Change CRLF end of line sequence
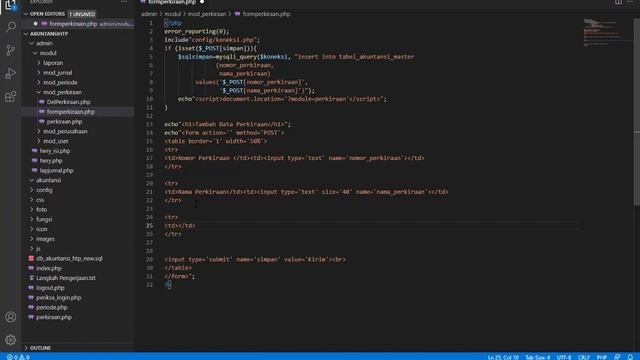 coord(584,357)
